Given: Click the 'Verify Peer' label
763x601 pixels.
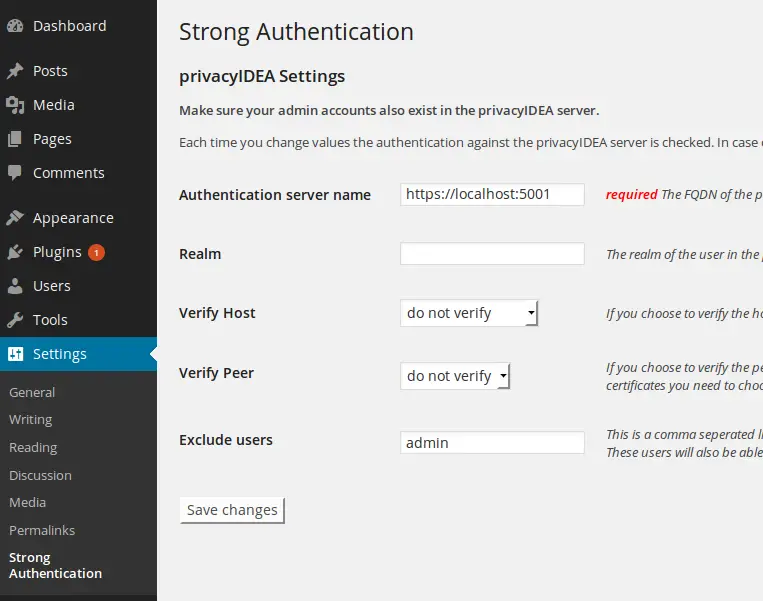Looking at the screenshot, I should point(217,373).
